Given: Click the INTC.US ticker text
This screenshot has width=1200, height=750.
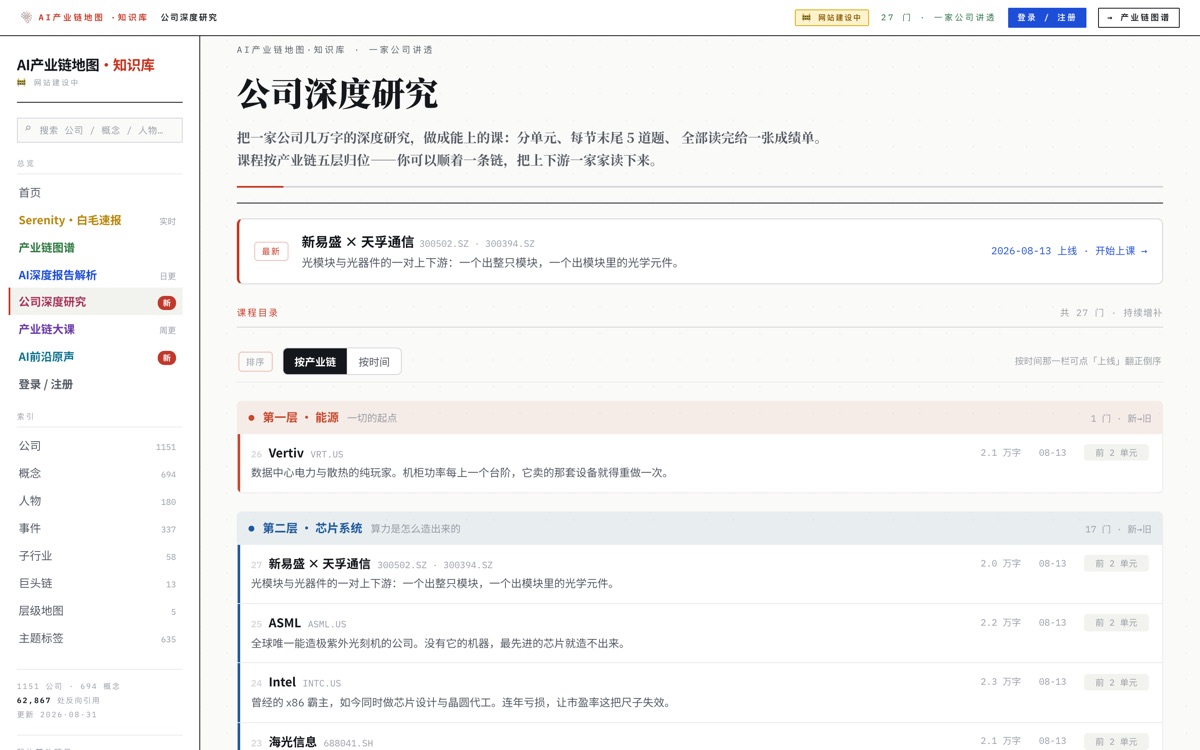Looking at the screenshot, I should [322, 683].
